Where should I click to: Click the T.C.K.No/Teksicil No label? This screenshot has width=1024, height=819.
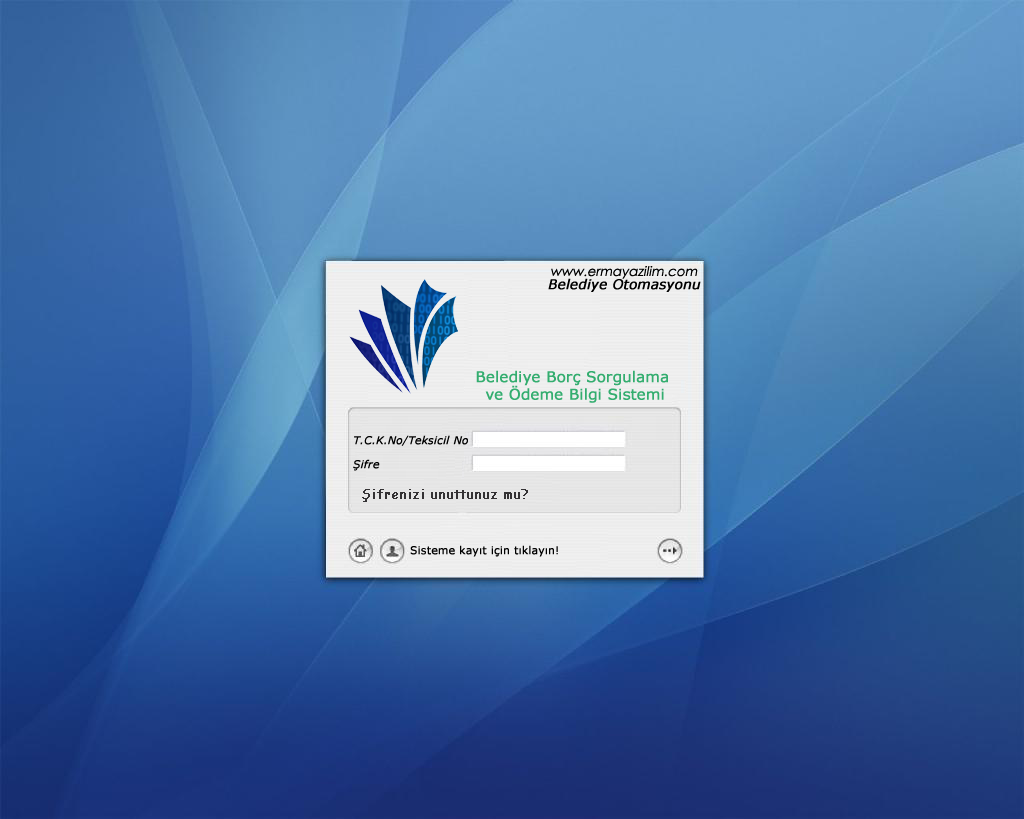[410, 440]
